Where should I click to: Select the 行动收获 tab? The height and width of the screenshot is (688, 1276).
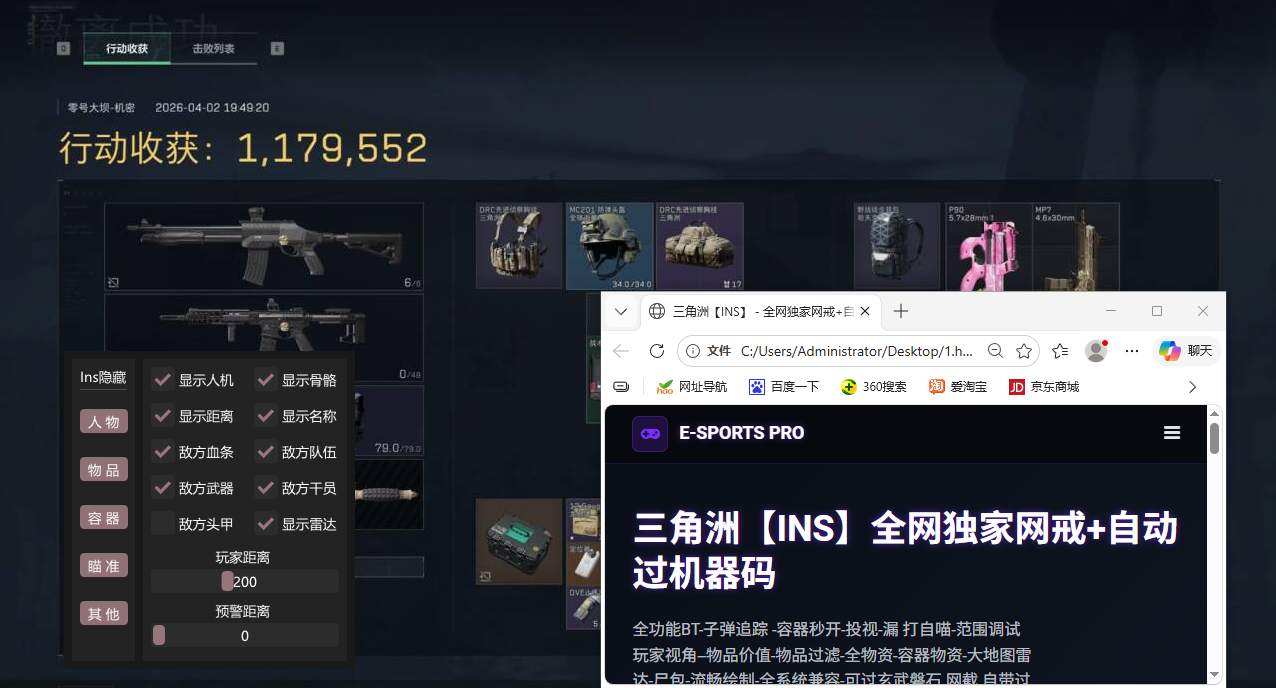click(x=127, y=48)
